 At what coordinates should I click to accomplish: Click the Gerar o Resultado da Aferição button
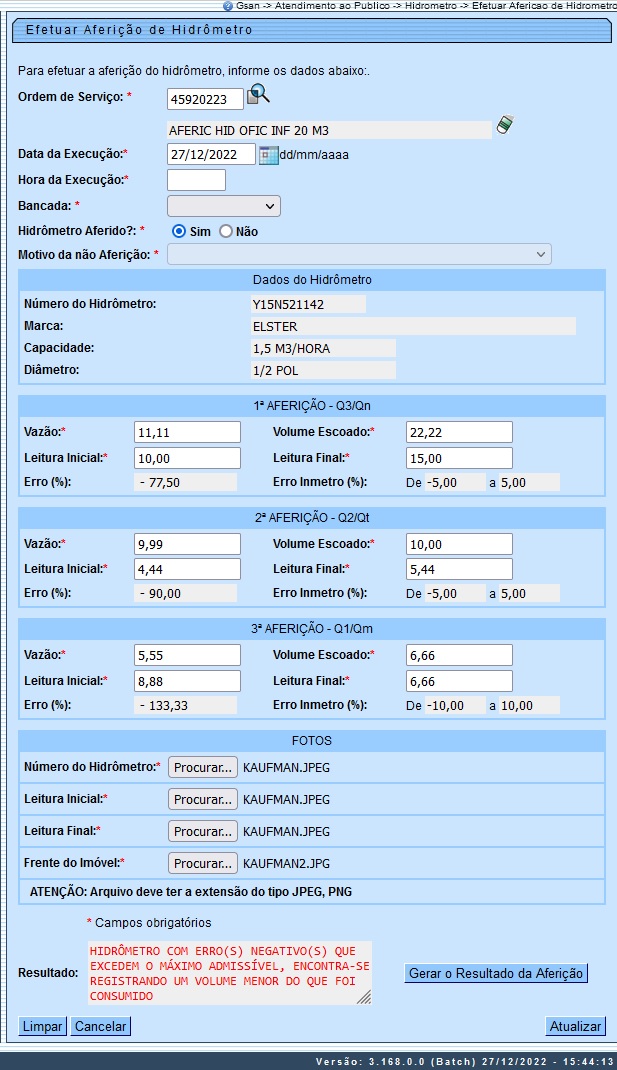coord(496,973)
